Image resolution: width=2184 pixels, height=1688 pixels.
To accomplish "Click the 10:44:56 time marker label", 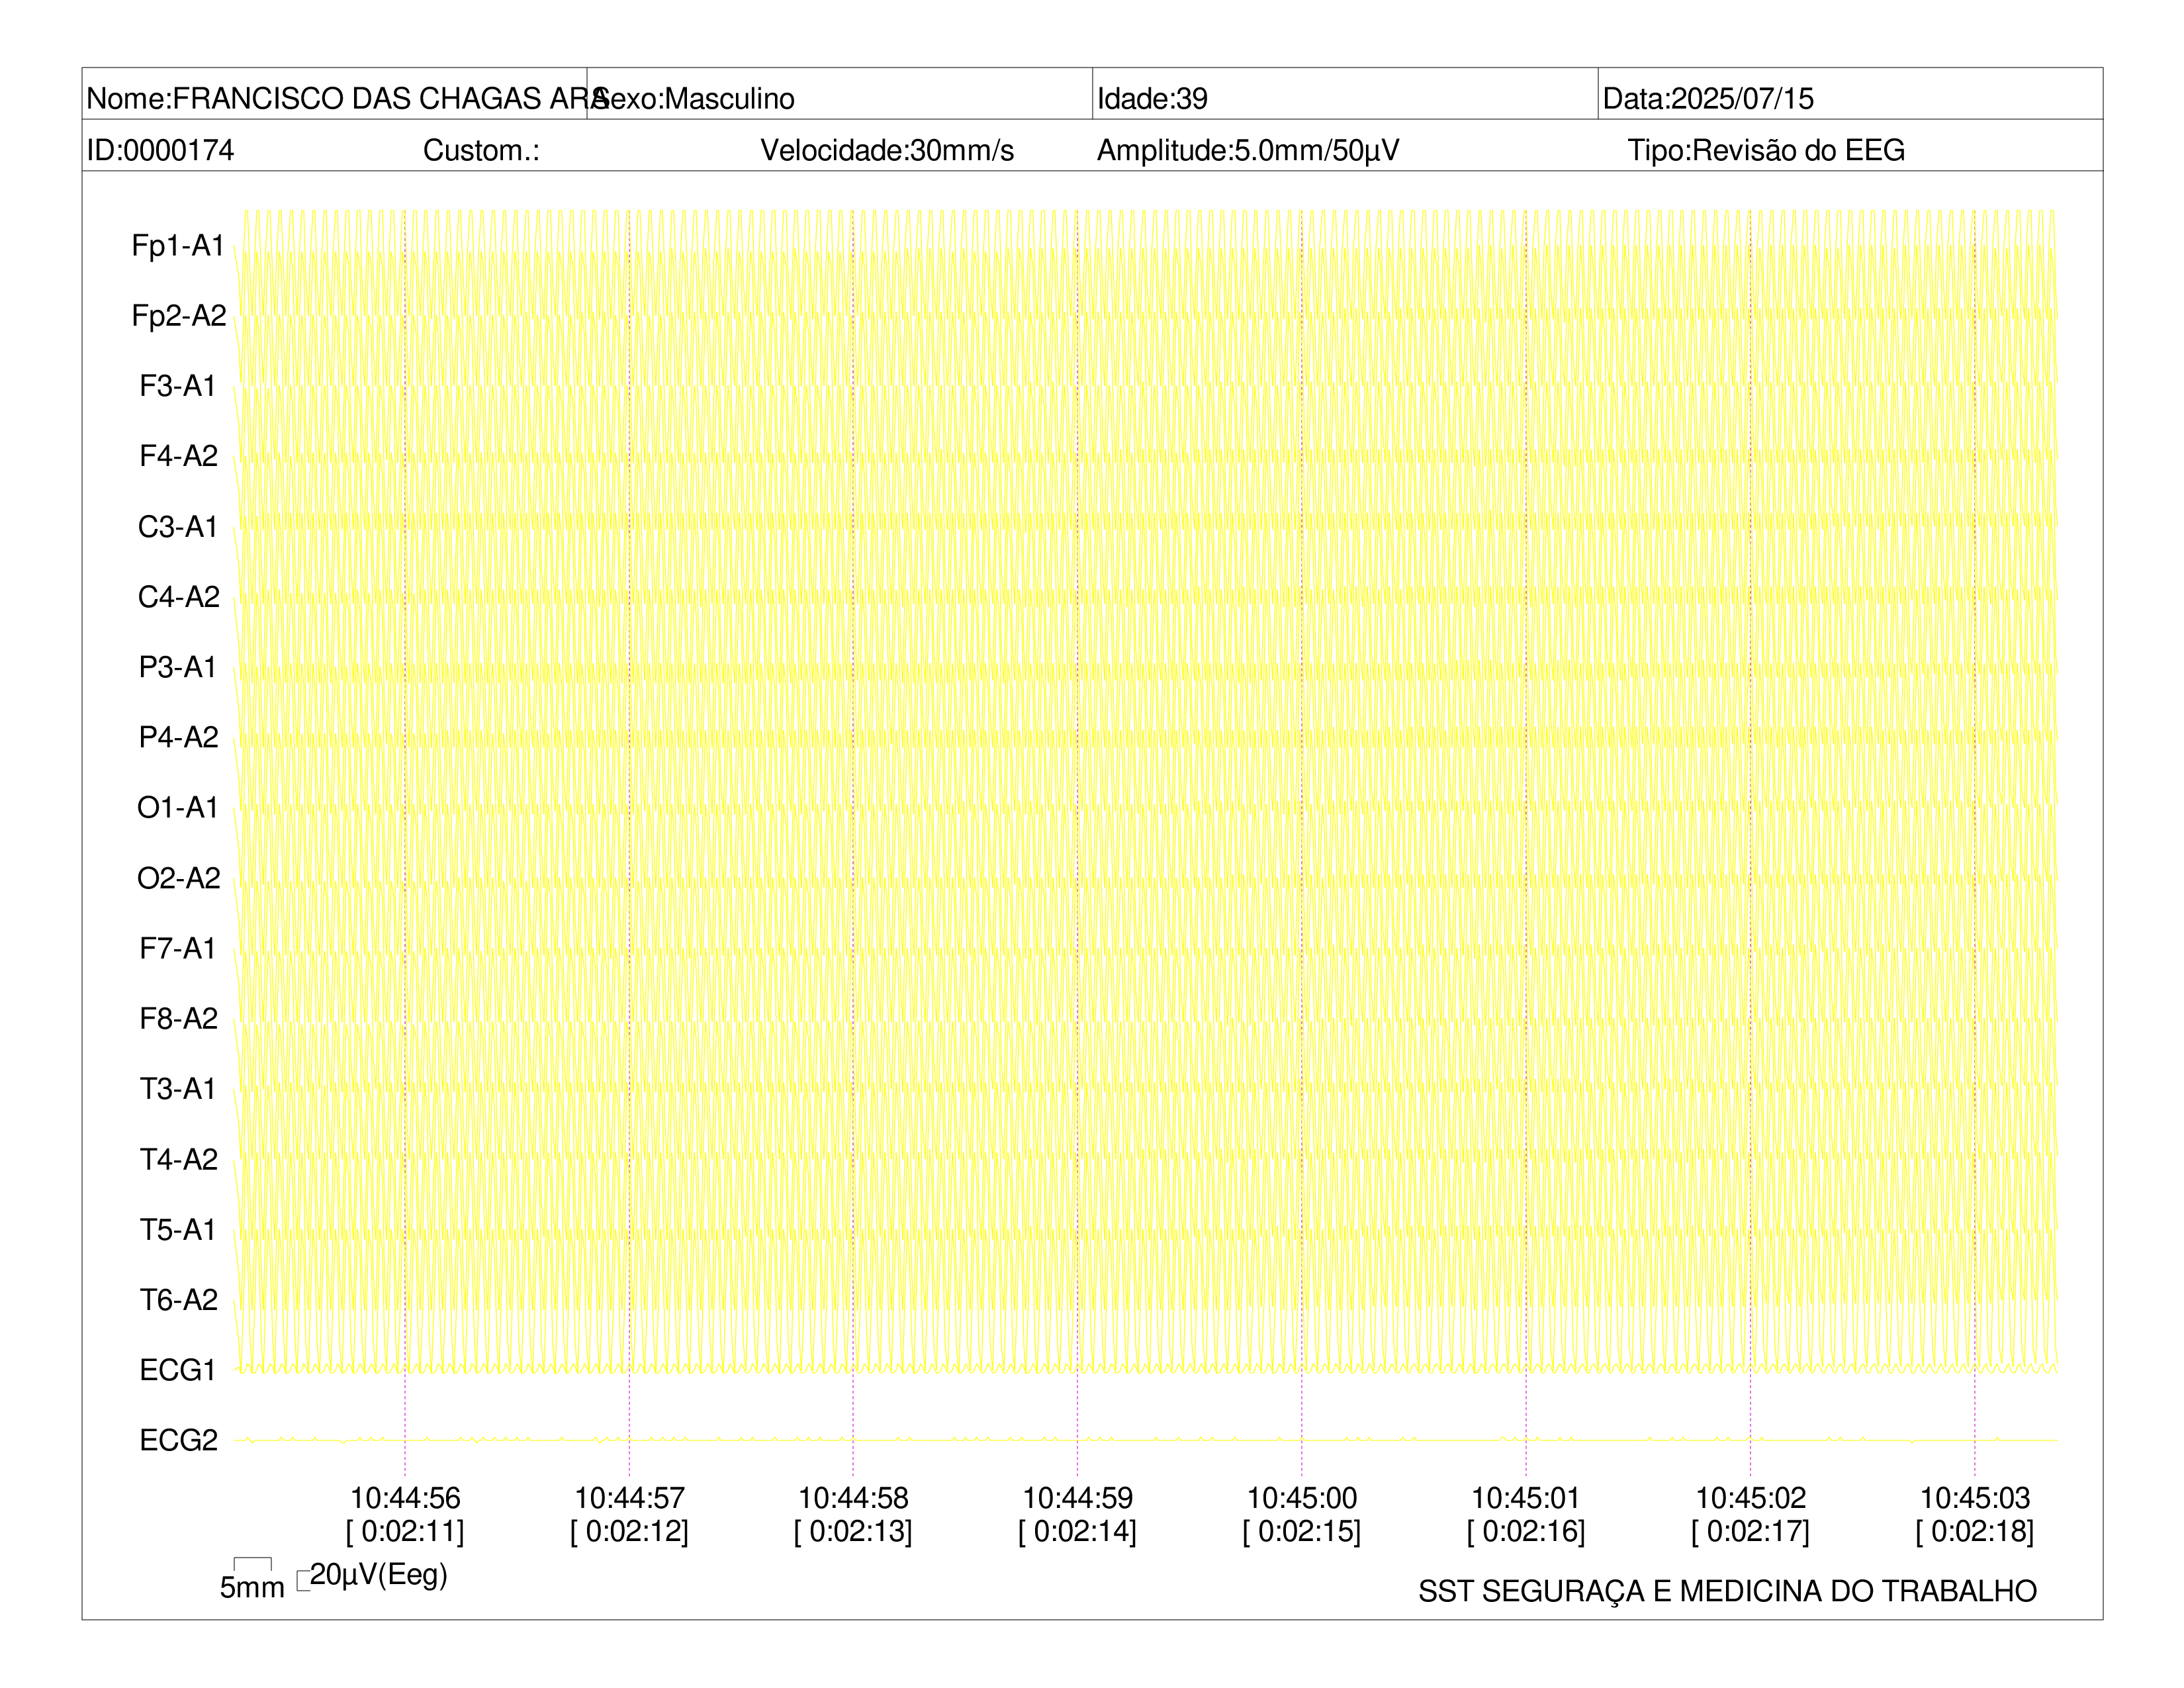I will click(x=405, y=1498).
